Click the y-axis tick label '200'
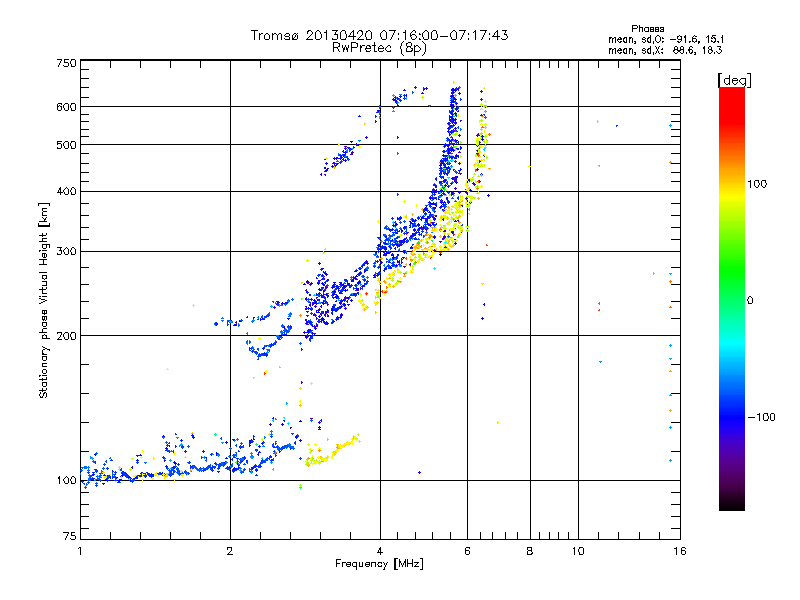The image size is (800, 600). click(66, 336)
